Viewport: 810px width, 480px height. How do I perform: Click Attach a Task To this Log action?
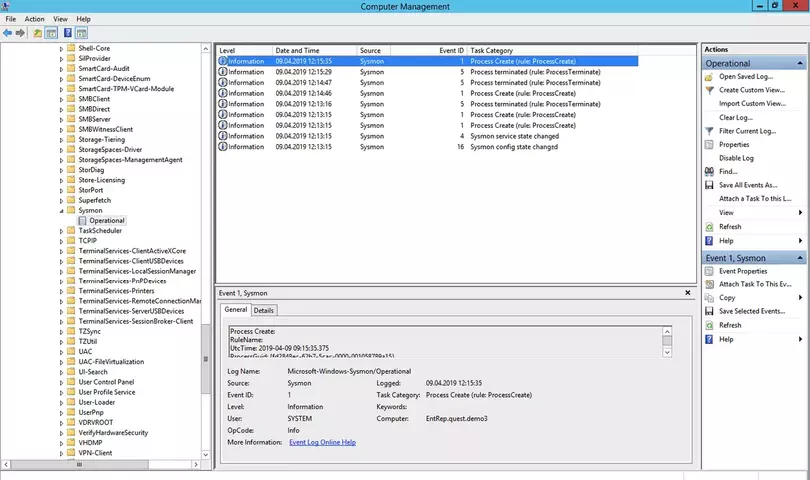pos(755,198)
